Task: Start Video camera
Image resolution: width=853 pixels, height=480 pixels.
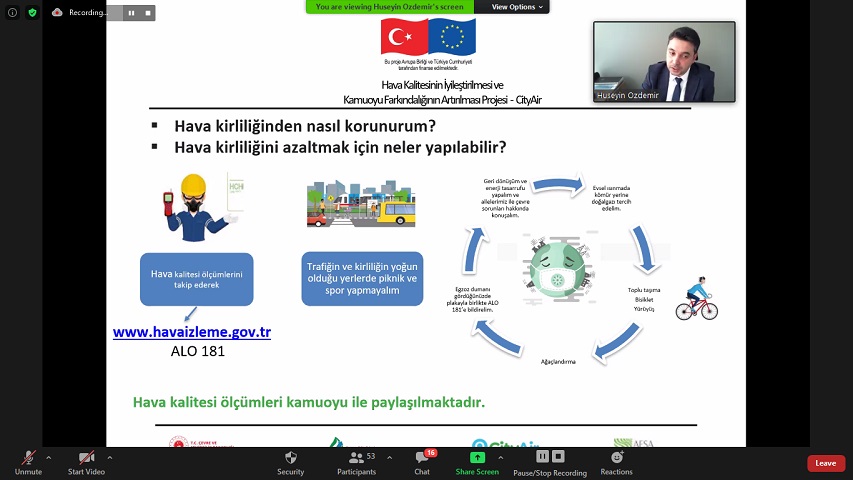Action: (x=86, y=463)
